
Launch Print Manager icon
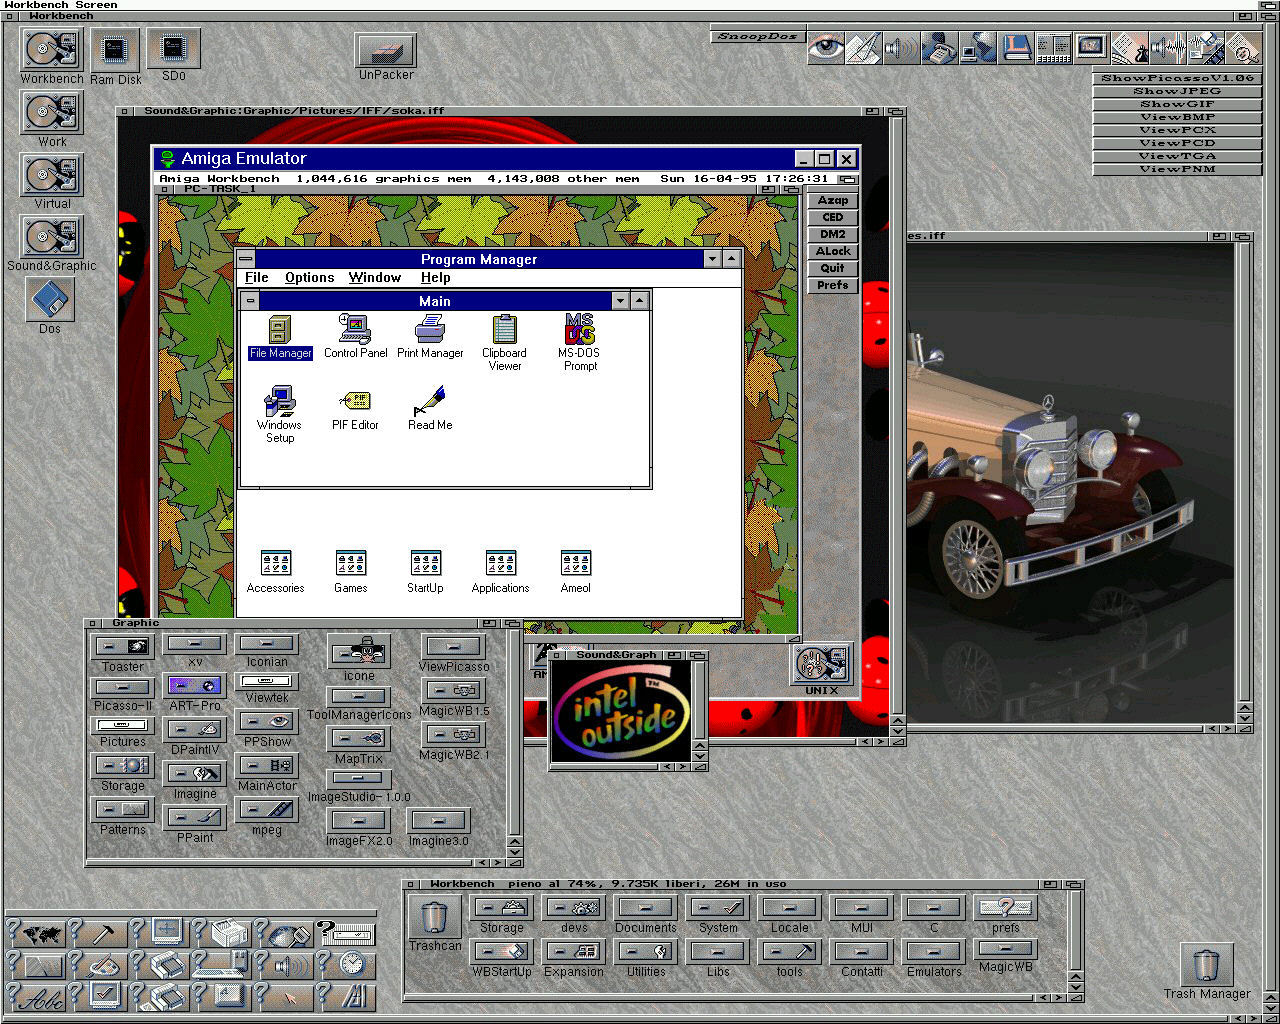coord(430,337)
